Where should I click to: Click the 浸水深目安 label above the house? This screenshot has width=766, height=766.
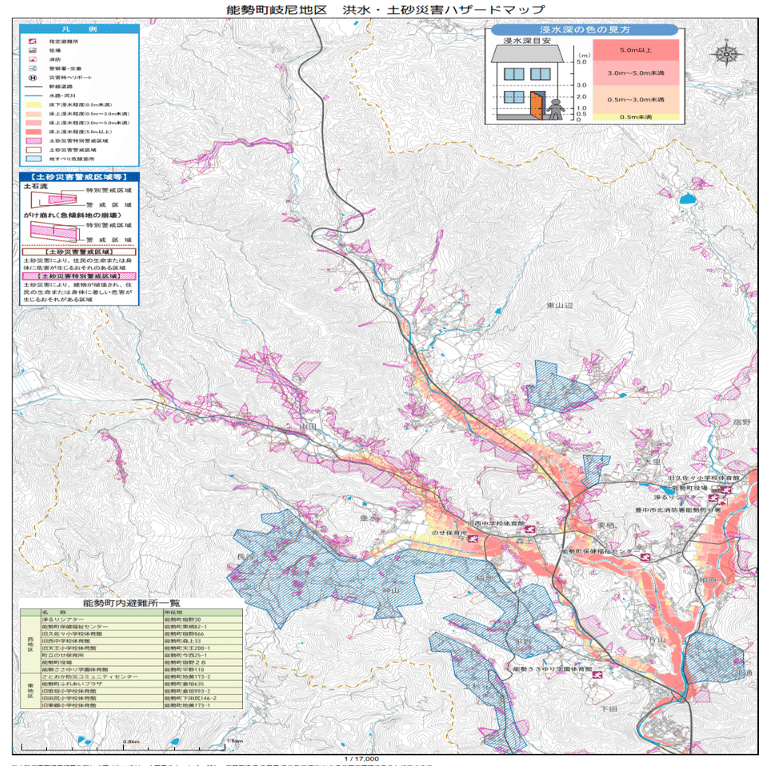click(x=527, y=41)
